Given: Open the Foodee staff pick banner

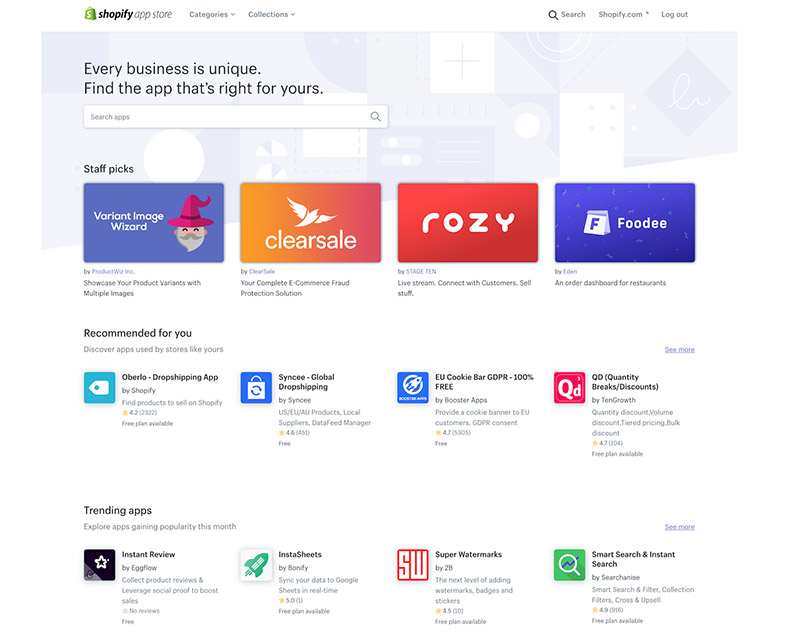Looking at the screenshot, I should point(625,223).
